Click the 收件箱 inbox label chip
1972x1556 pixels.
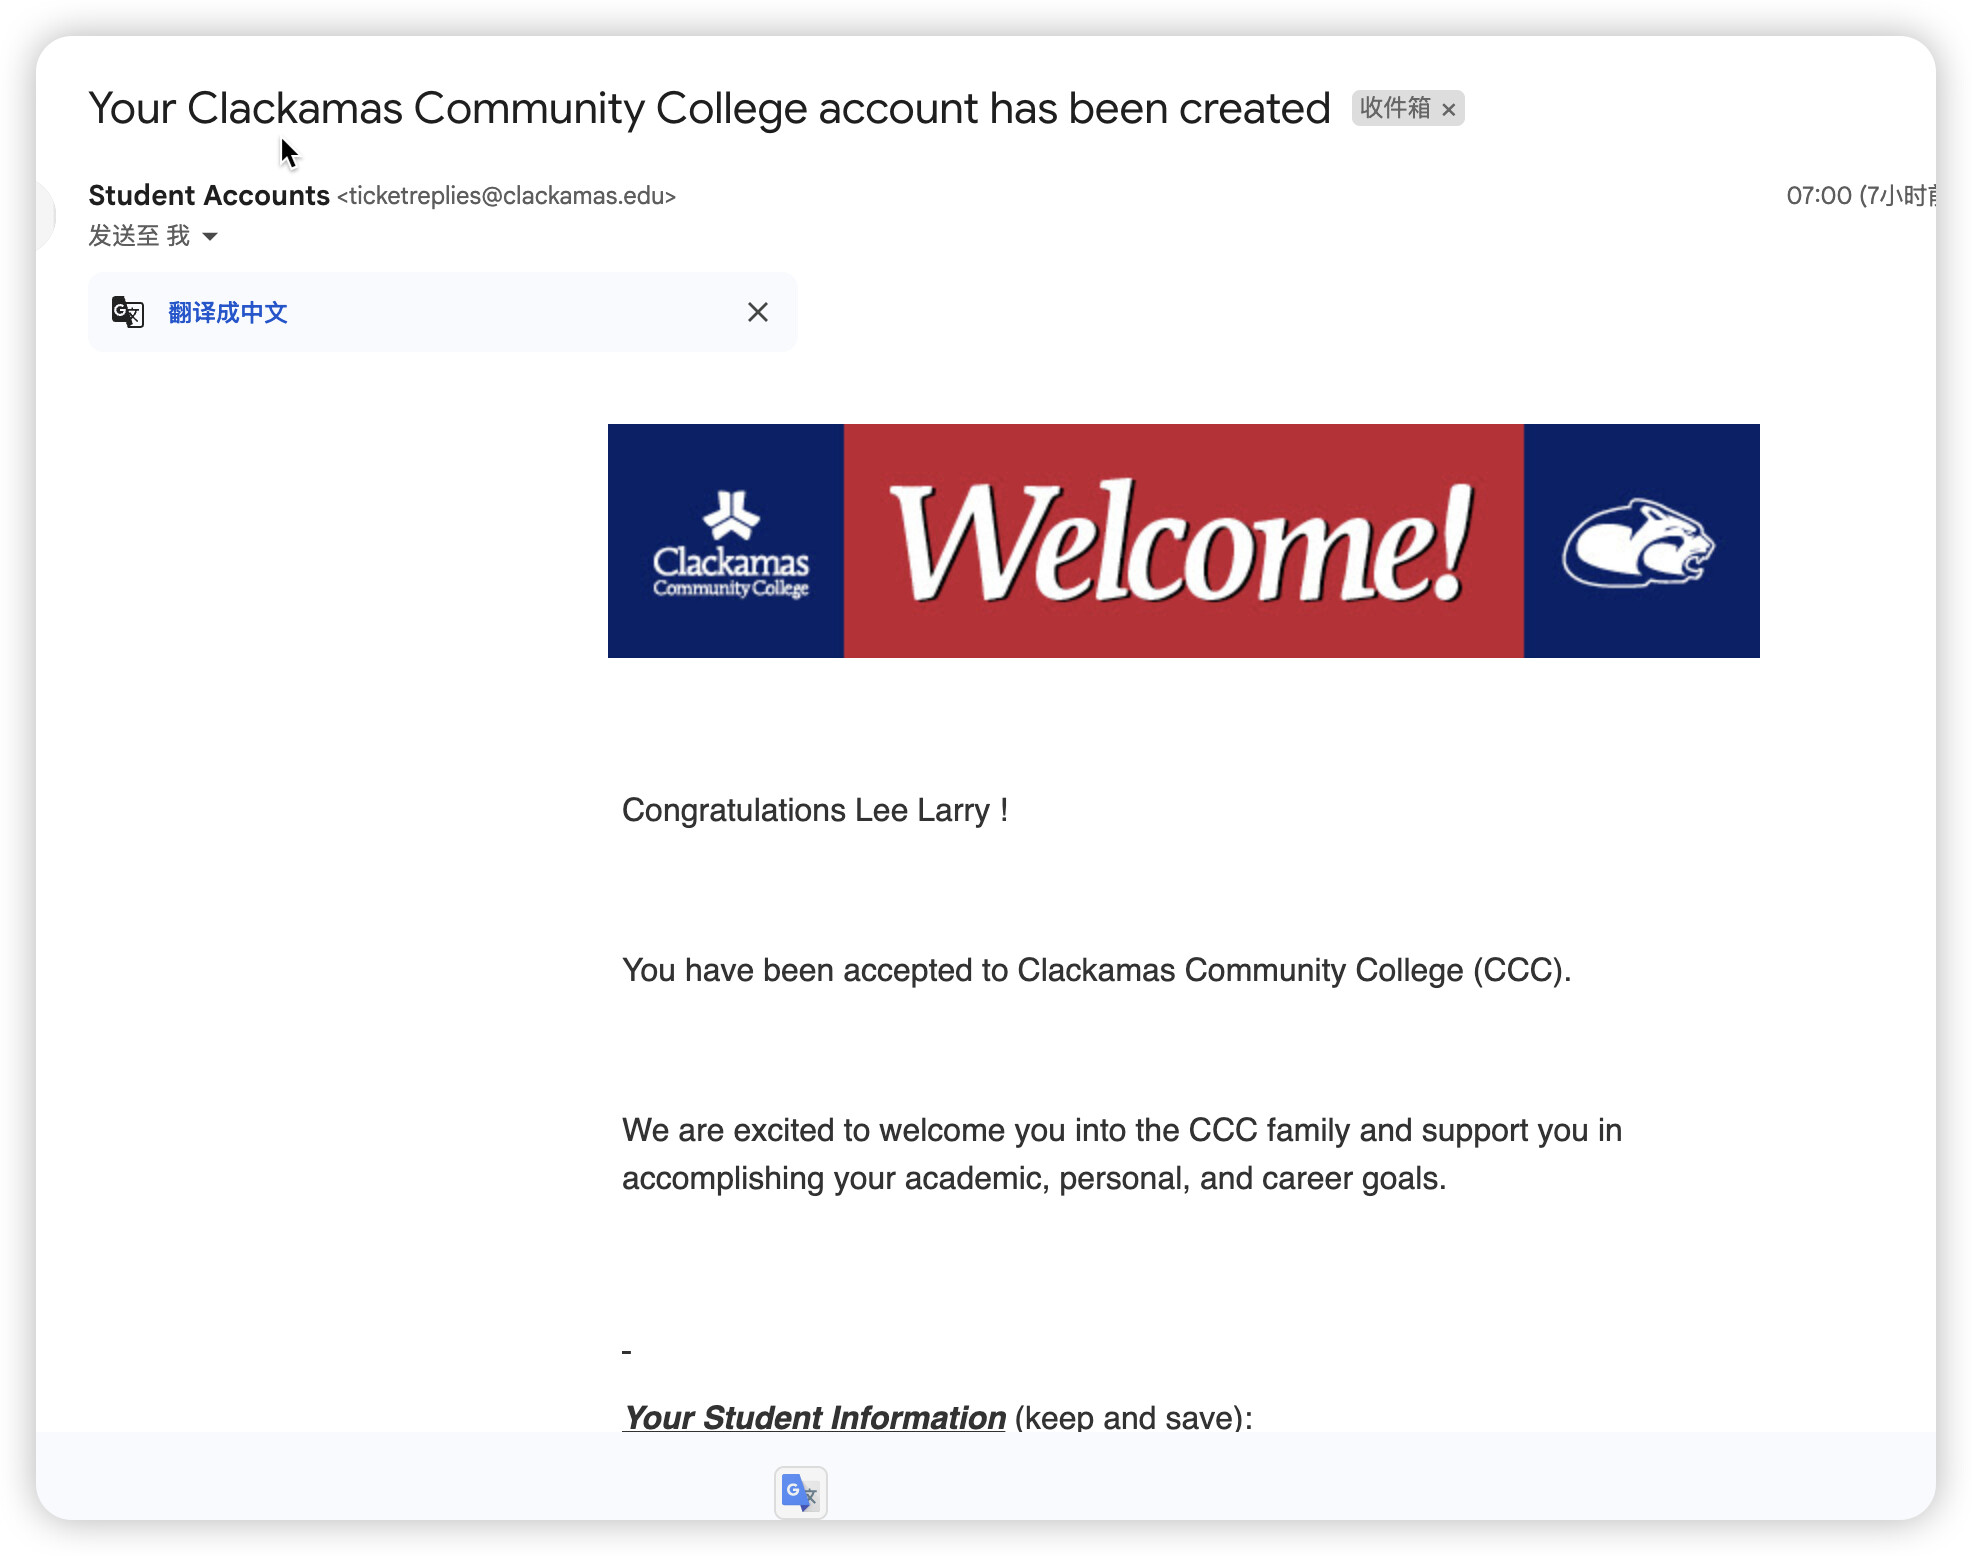tap(1394, 108)
